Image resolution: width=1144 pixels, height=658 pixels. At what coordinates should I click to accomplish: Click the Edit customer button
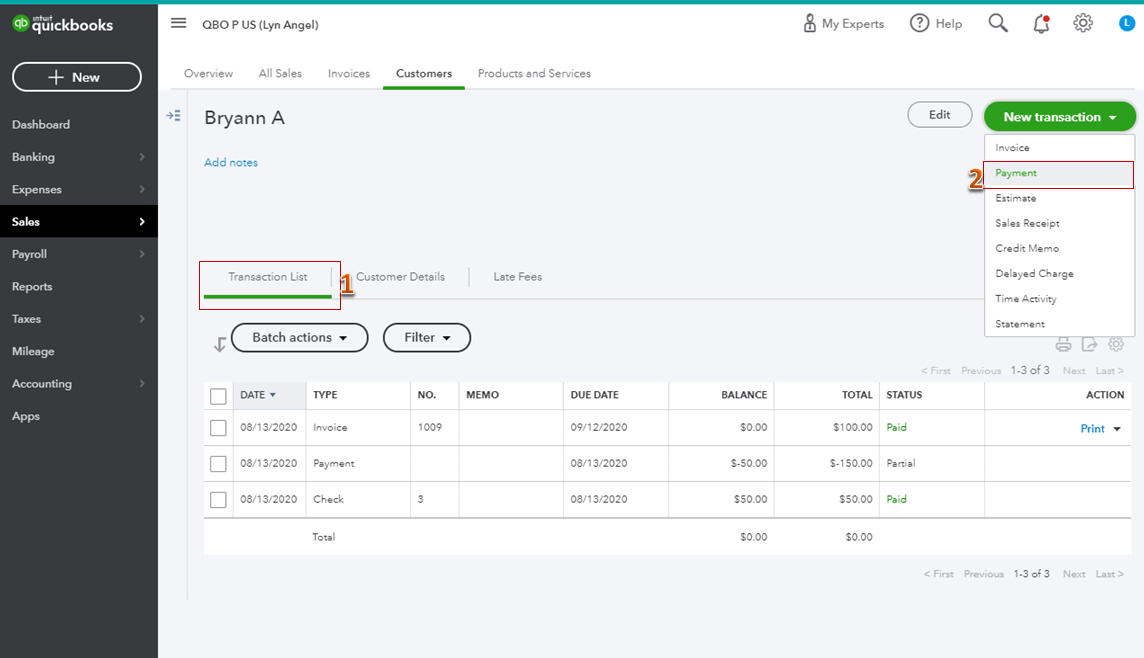tap(939, 115)
